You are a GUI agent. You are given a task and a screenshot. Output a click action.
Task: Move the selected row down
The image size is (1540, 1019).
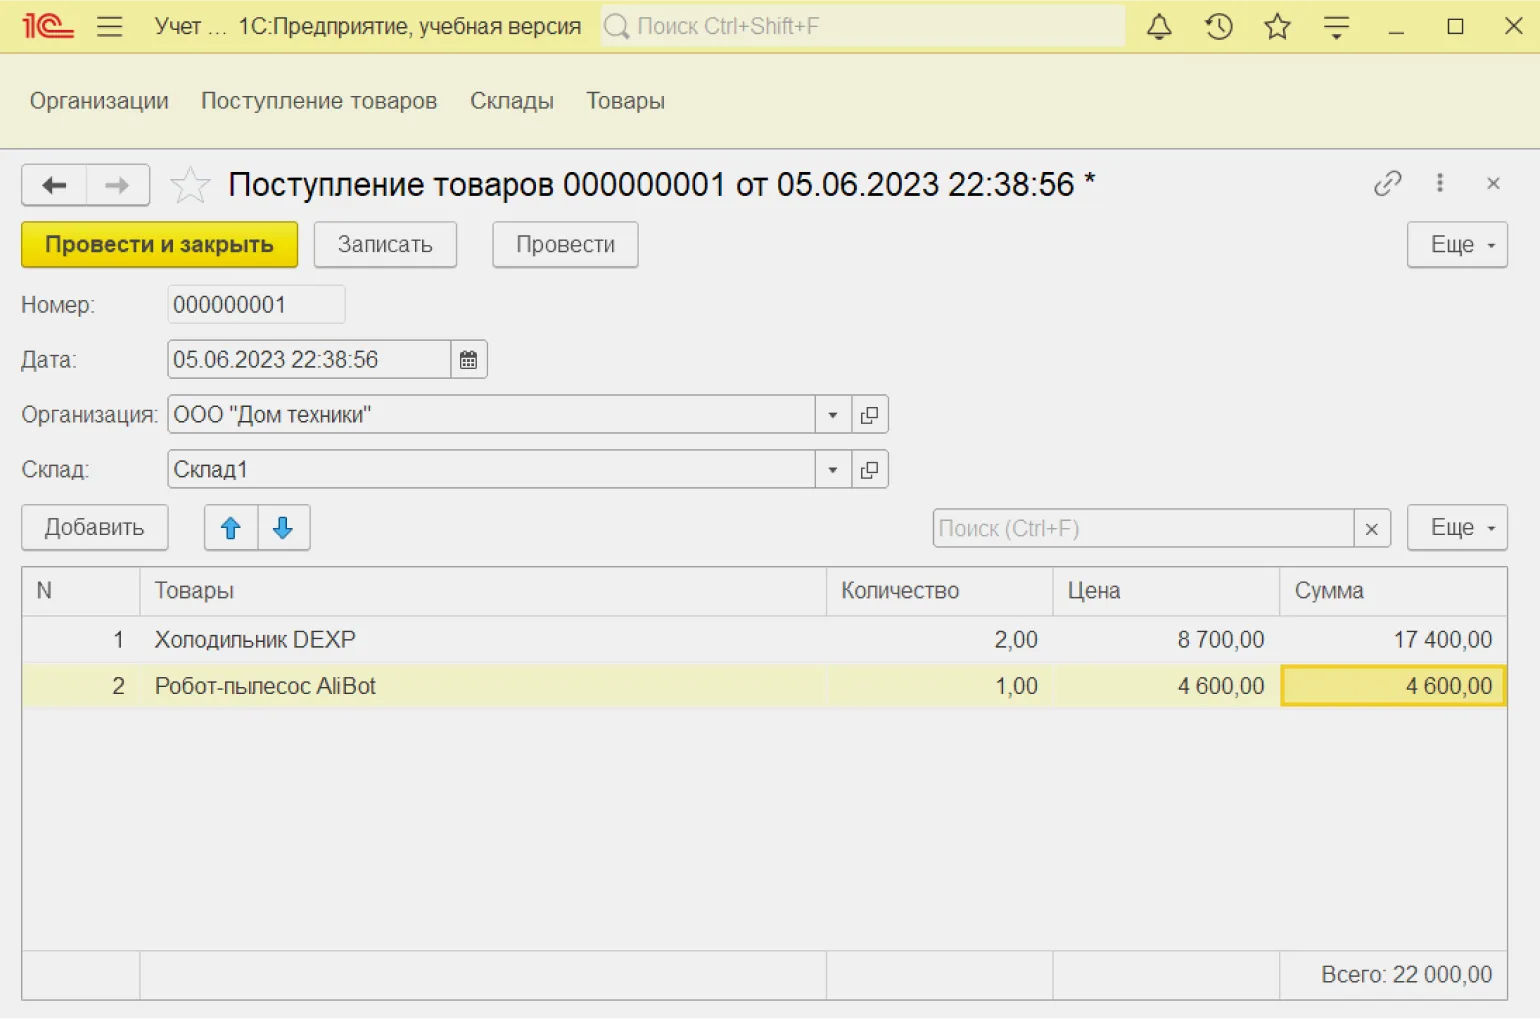(x=283, y=528)
